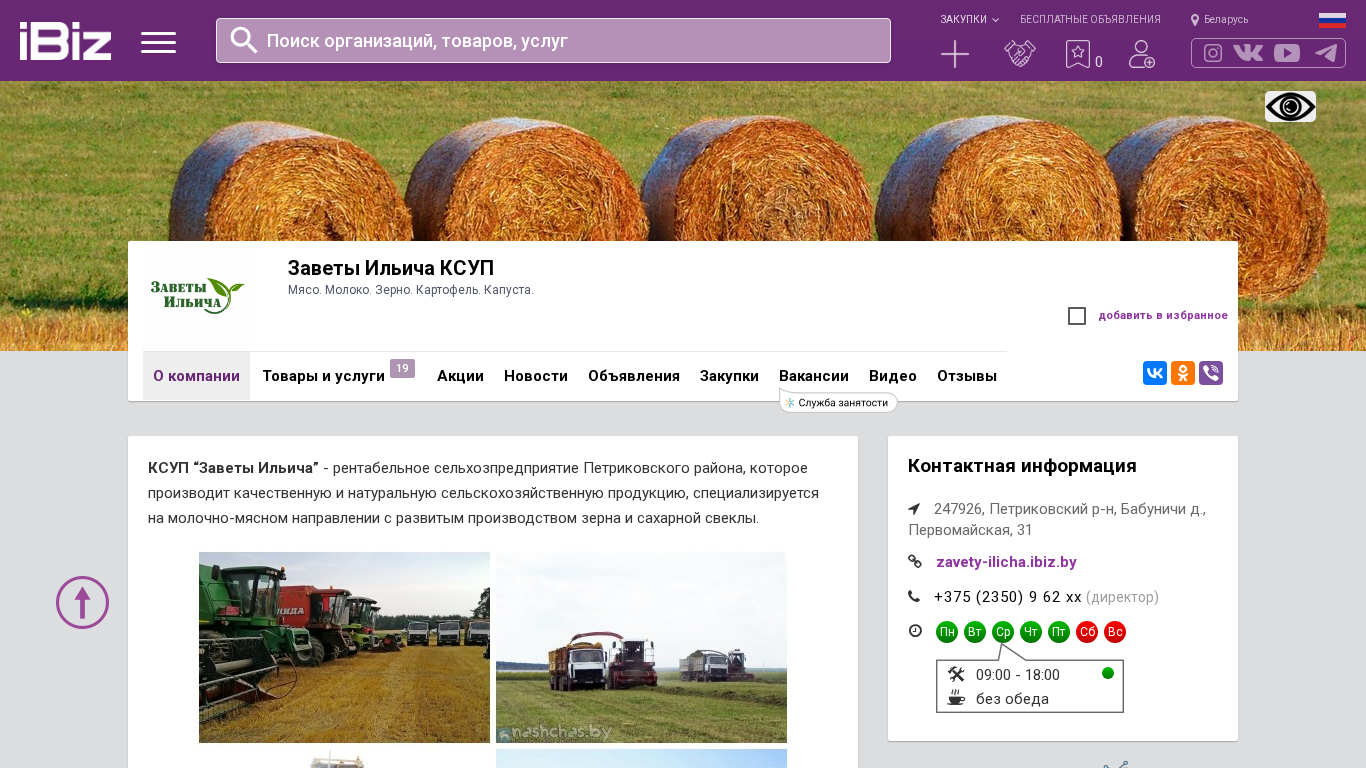
Task: Share company page on Odnoklassniki
Action: [1183, 373]
